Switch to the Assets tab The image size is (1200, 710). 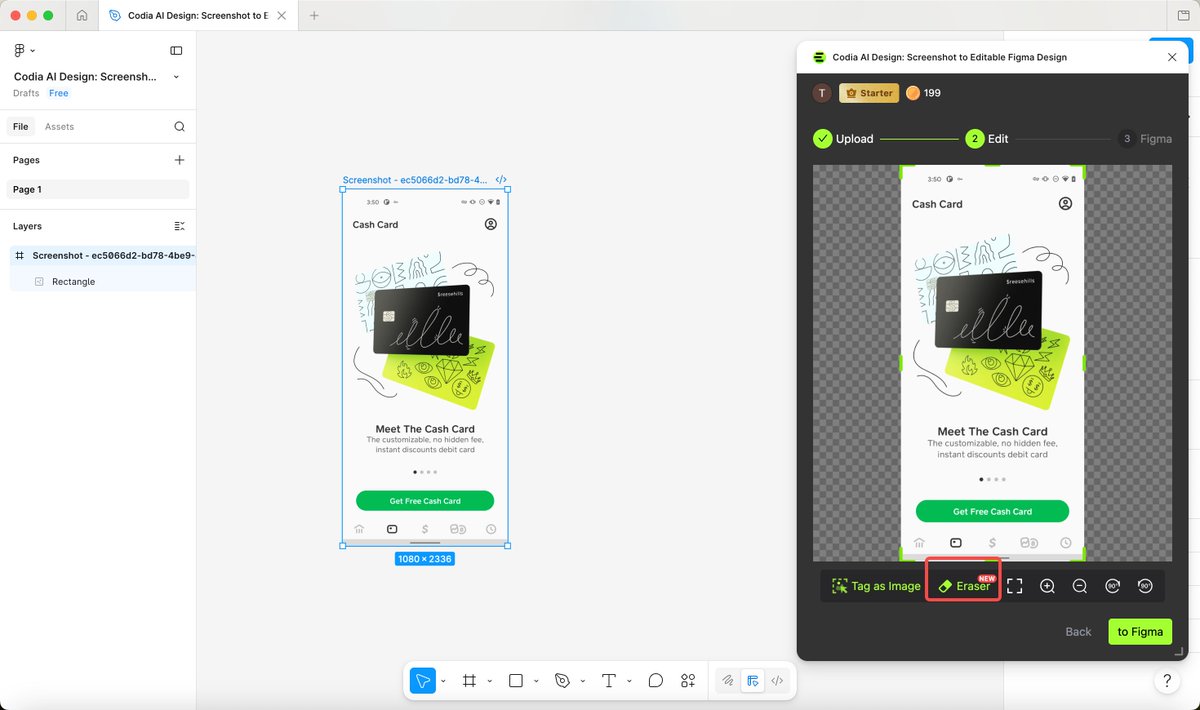point(59,127)
